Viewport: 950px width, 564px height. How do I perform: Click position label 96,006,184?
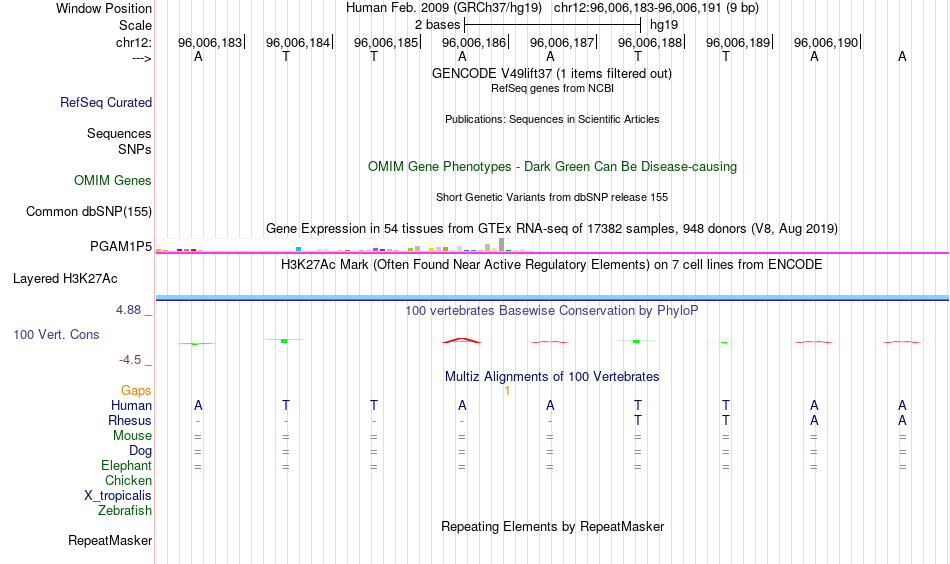point(297,42)
